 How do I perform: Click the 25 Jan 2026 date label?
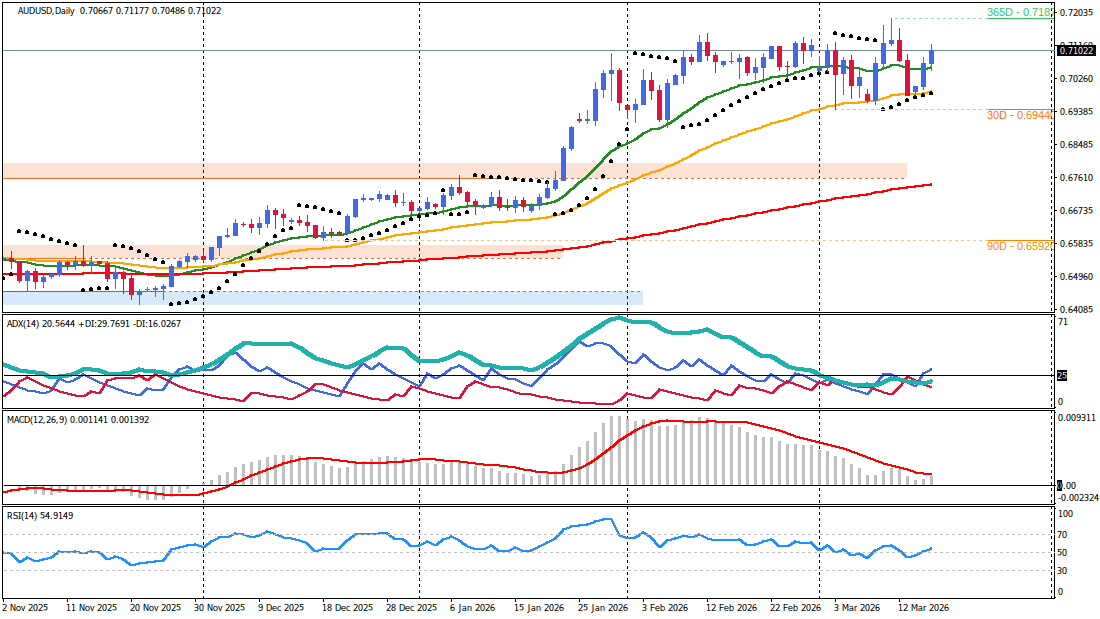603,607
